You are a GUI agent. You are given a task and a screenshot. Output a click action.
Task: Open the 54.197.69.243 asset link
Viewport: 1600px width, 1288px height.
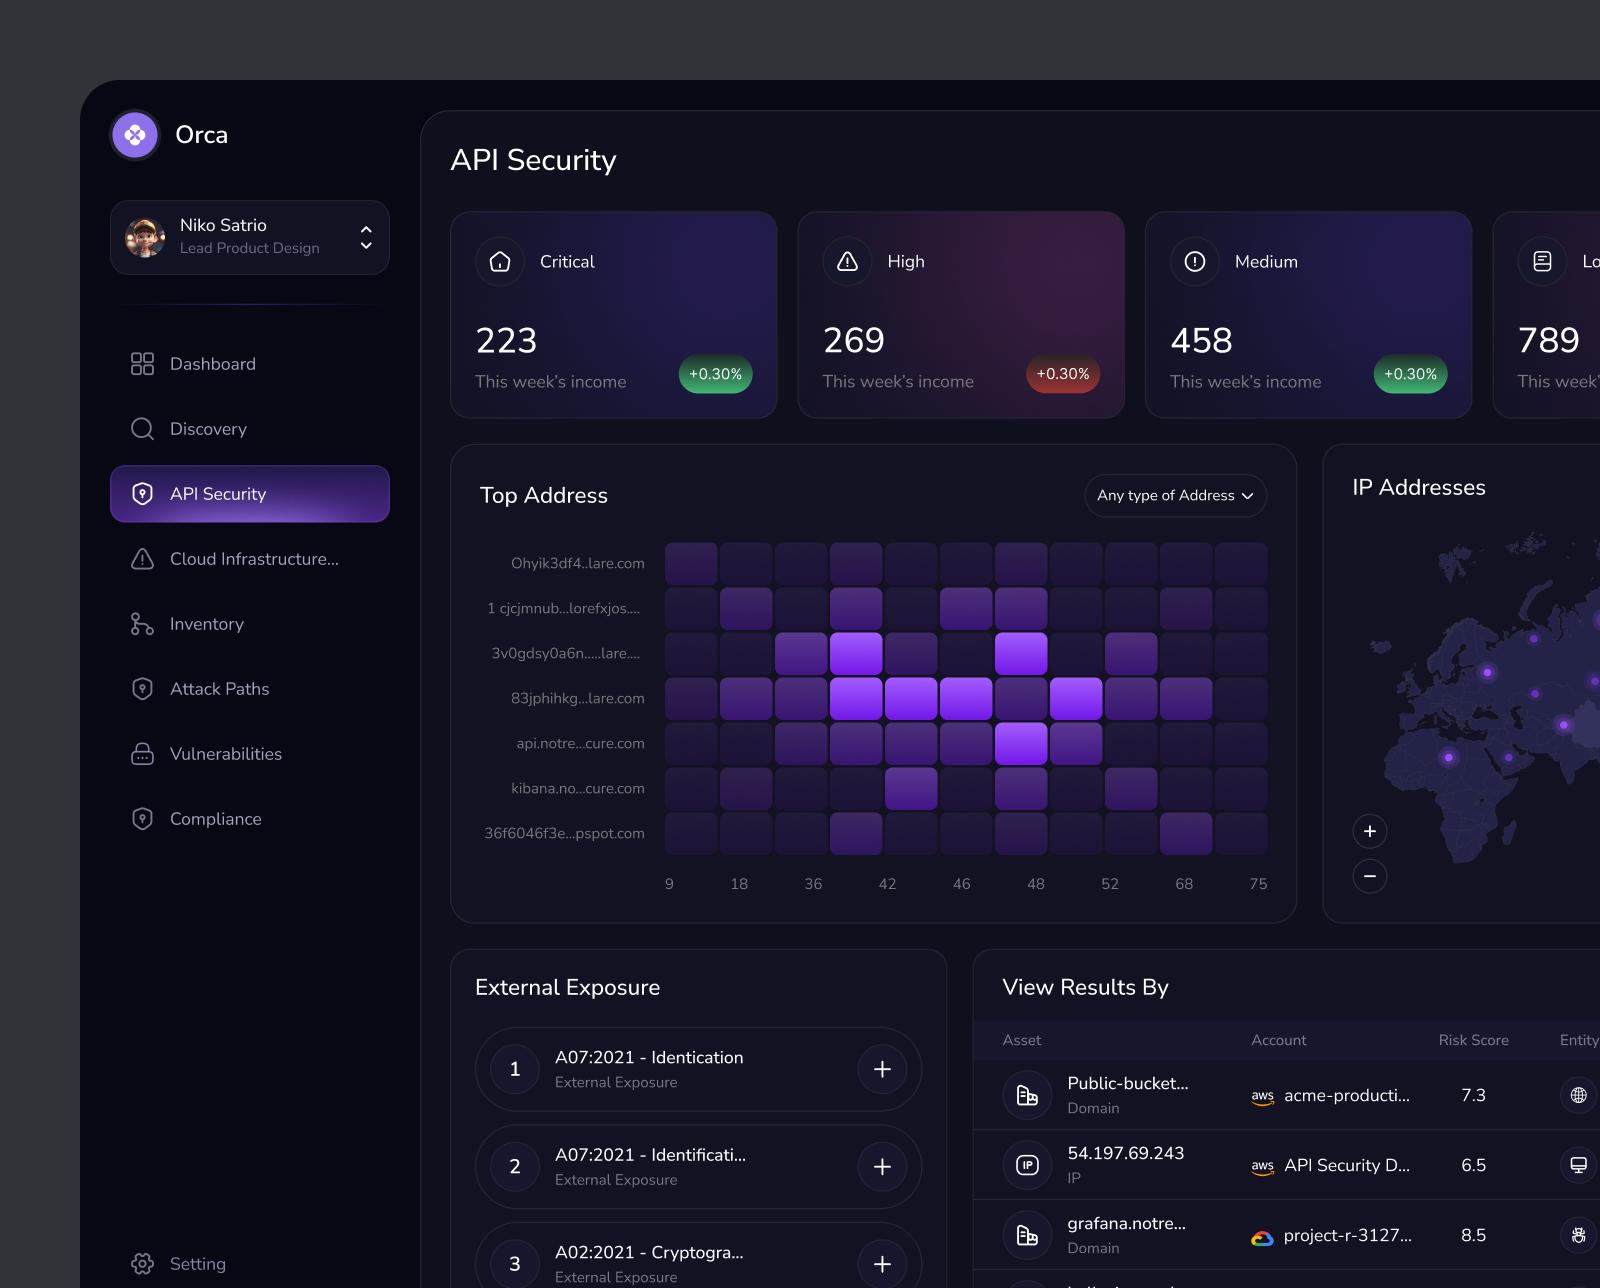(x=1126, y=1153)
